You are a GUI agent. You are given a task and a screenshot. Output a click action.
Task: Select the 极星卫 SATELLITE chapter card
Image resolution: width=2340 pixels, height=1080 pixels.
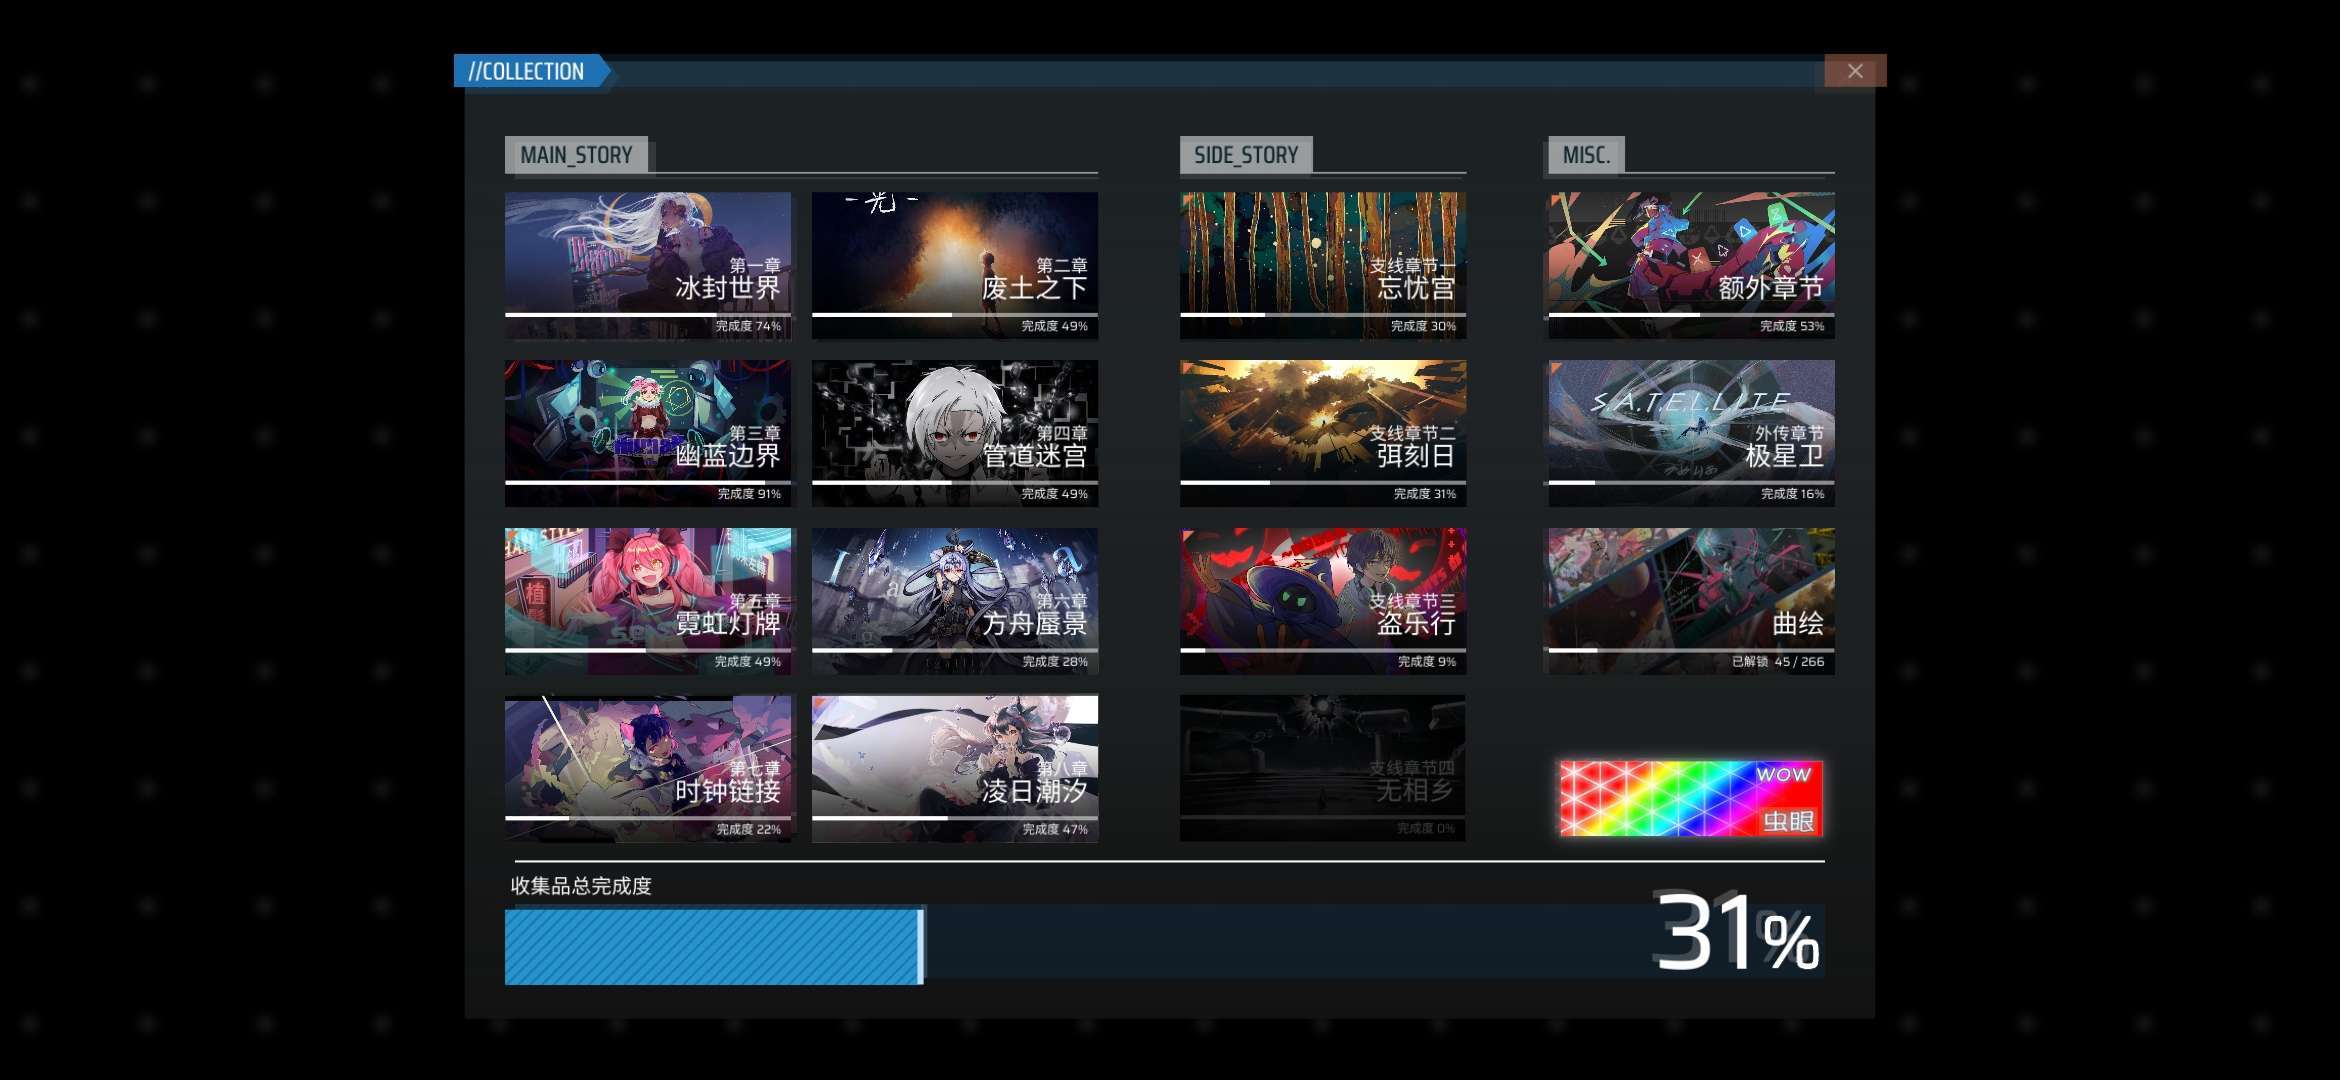click(1691, 433)
